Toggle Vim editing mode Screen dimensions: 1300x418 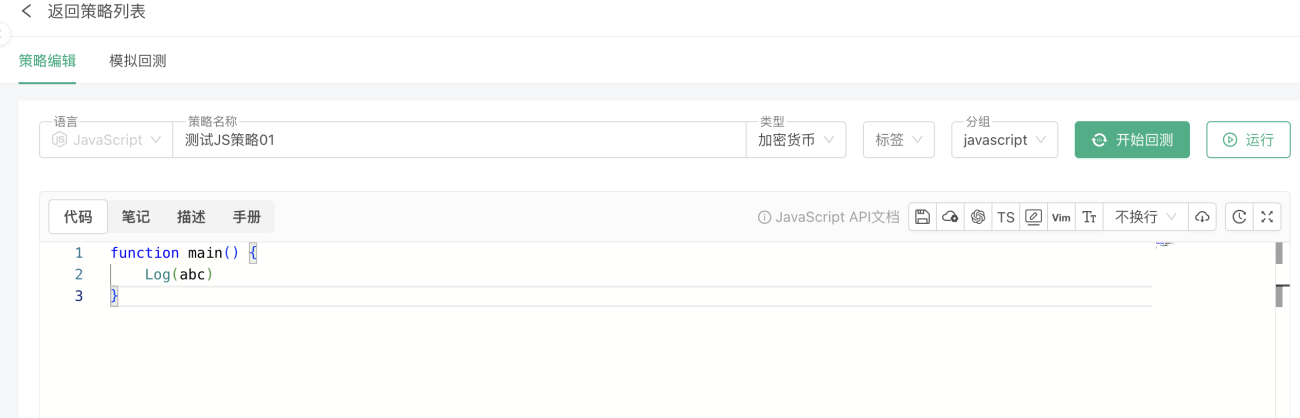tap(1062, 217)
